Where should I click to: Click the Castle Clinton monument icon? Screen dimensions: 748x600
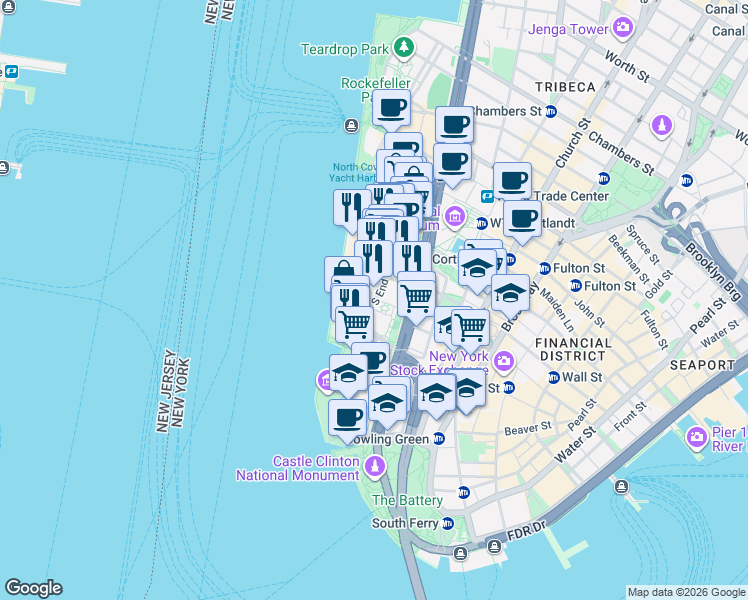374,466
